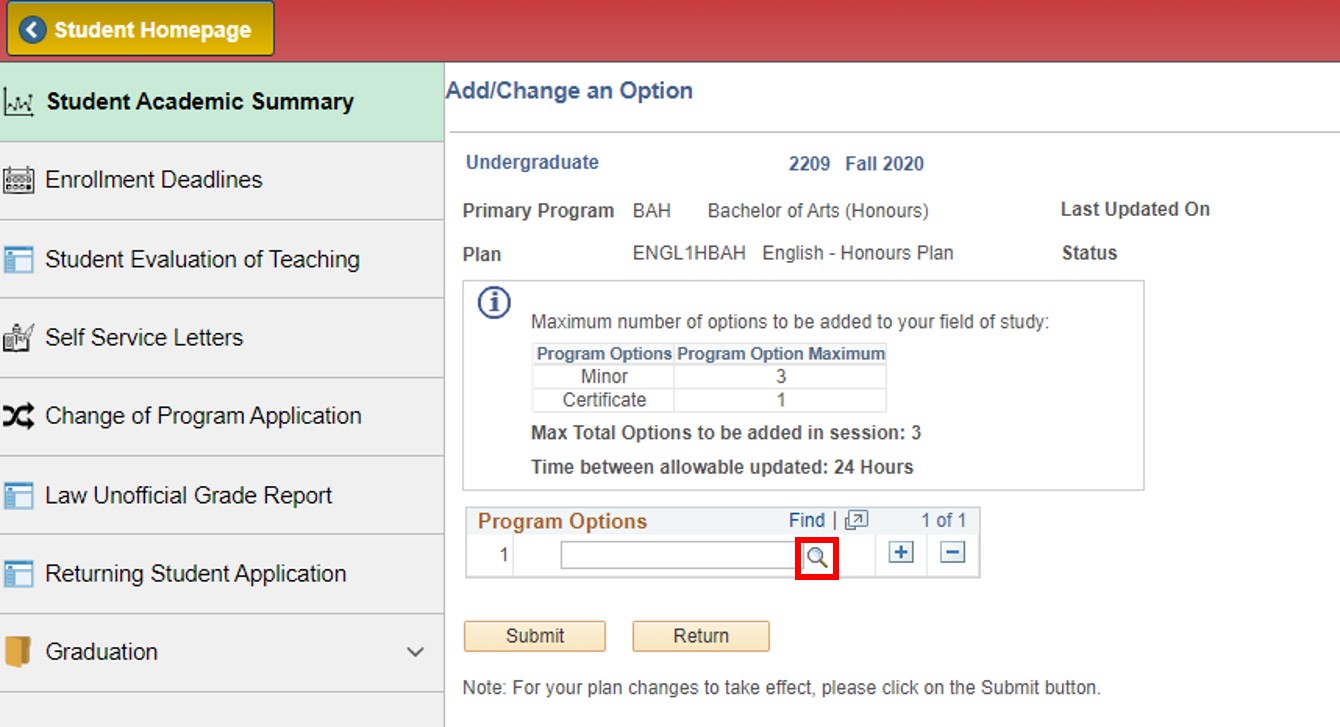
Task: Submit the plan changes
Action: [534, 636]
